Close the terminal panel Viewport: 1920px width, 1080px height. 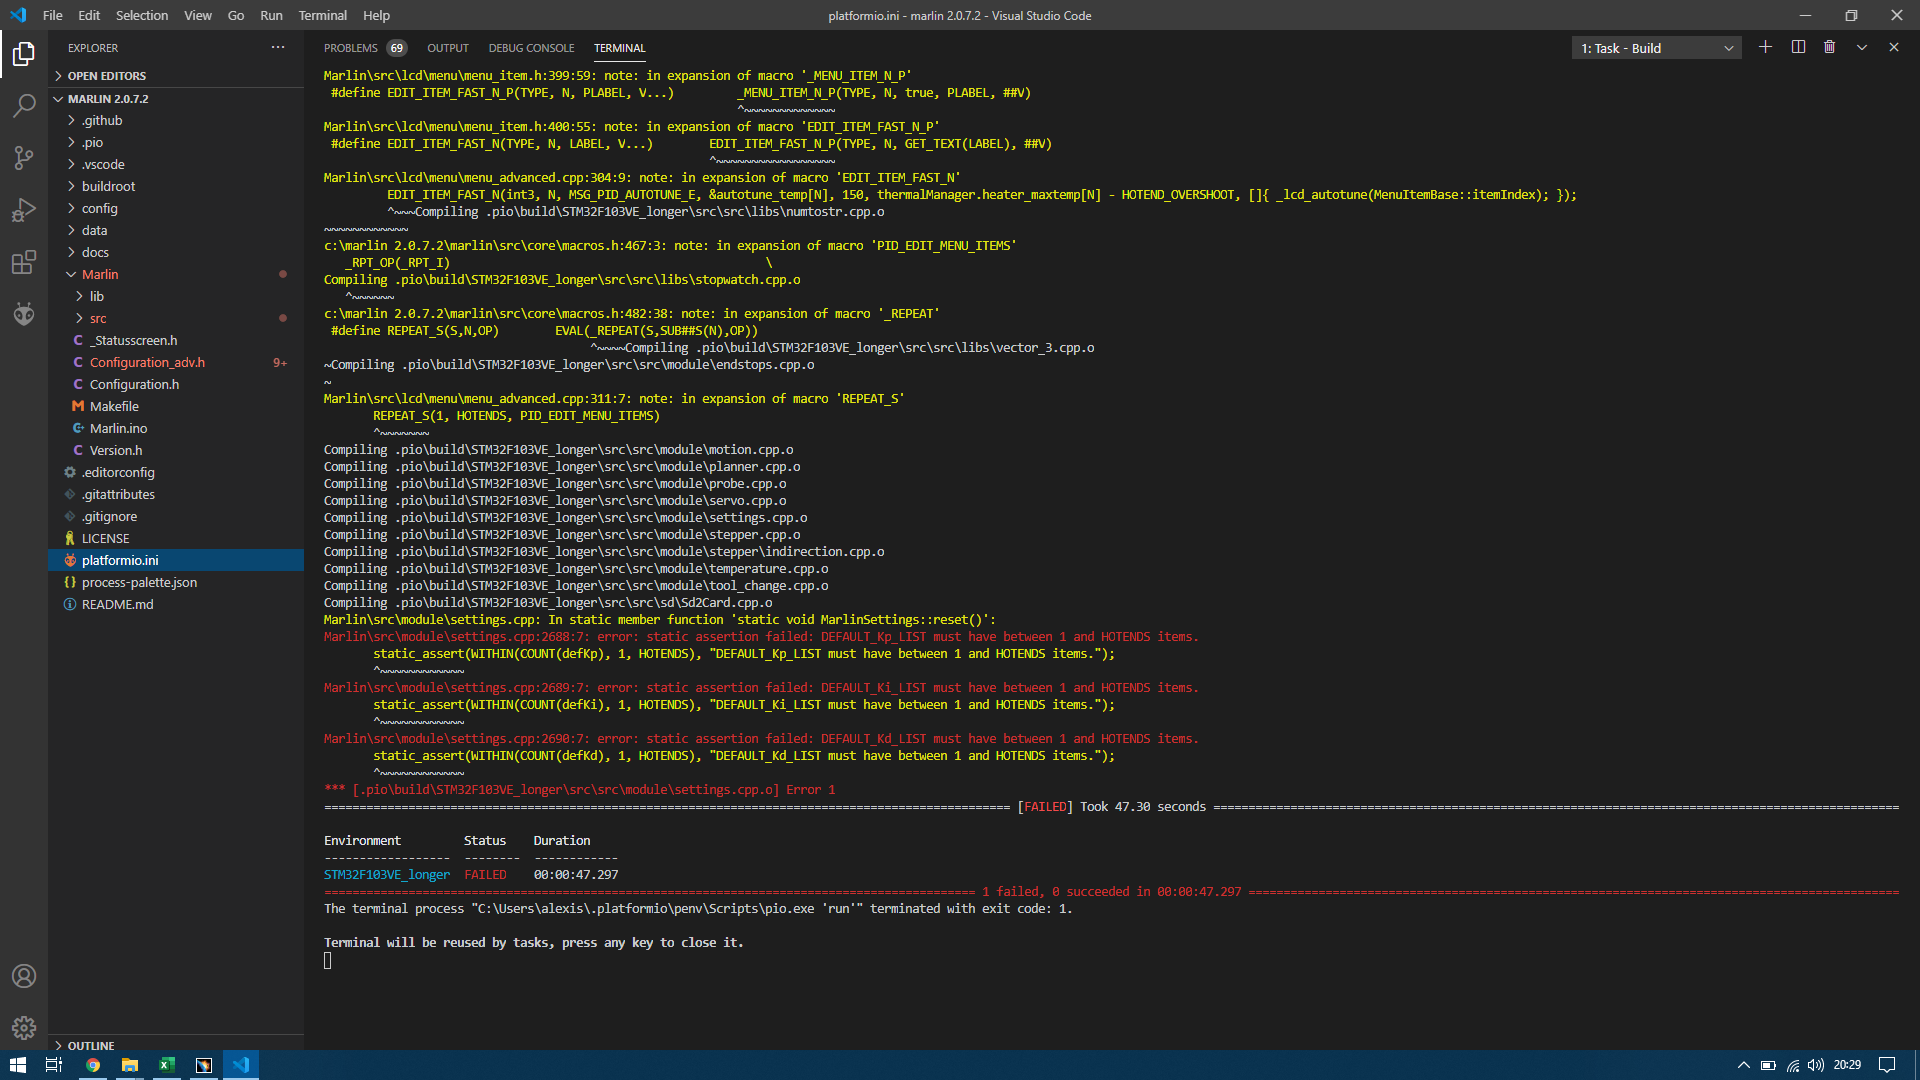tap(1894, 47)
